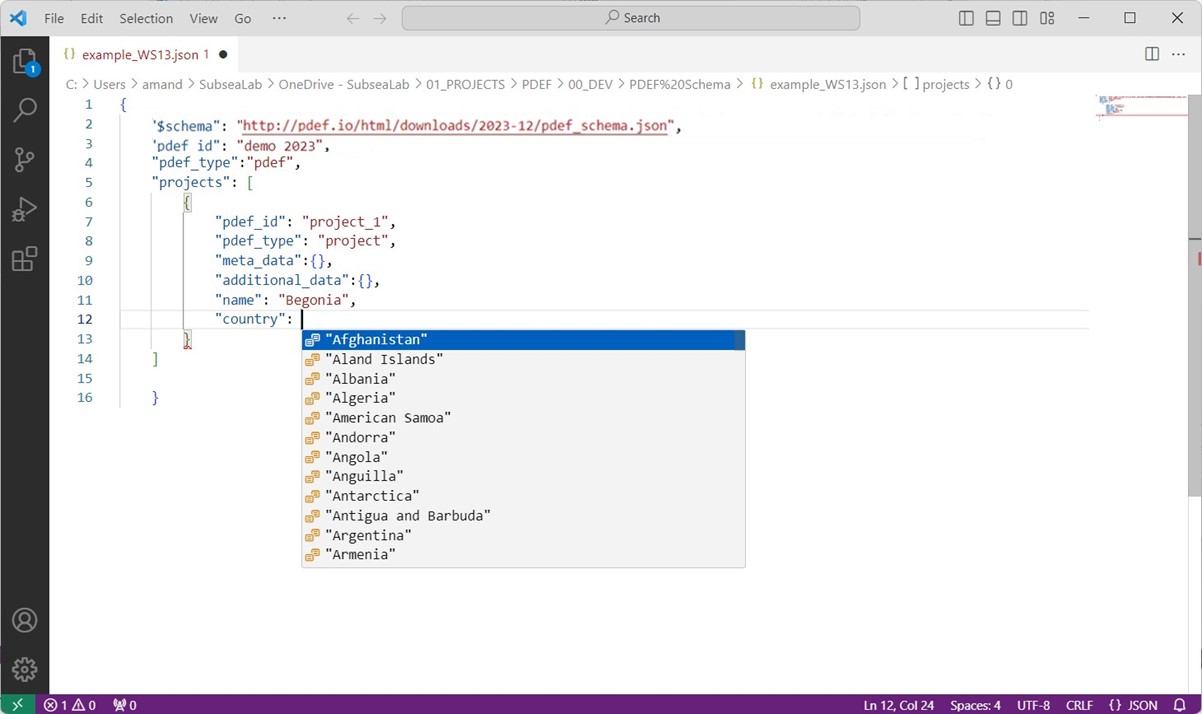Viewport: 1202px width, 714px height.
Task: Open the Search view in activity bar
Action: pos(24,110)
